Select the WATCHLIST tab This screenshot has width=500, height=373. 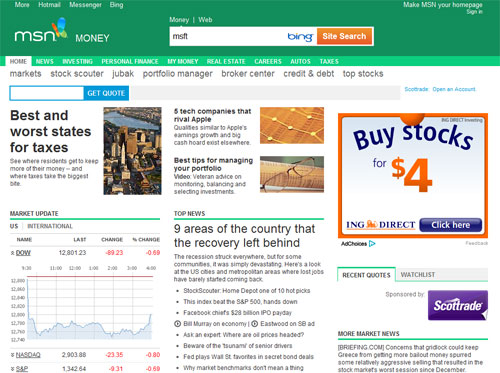[418, 275]
